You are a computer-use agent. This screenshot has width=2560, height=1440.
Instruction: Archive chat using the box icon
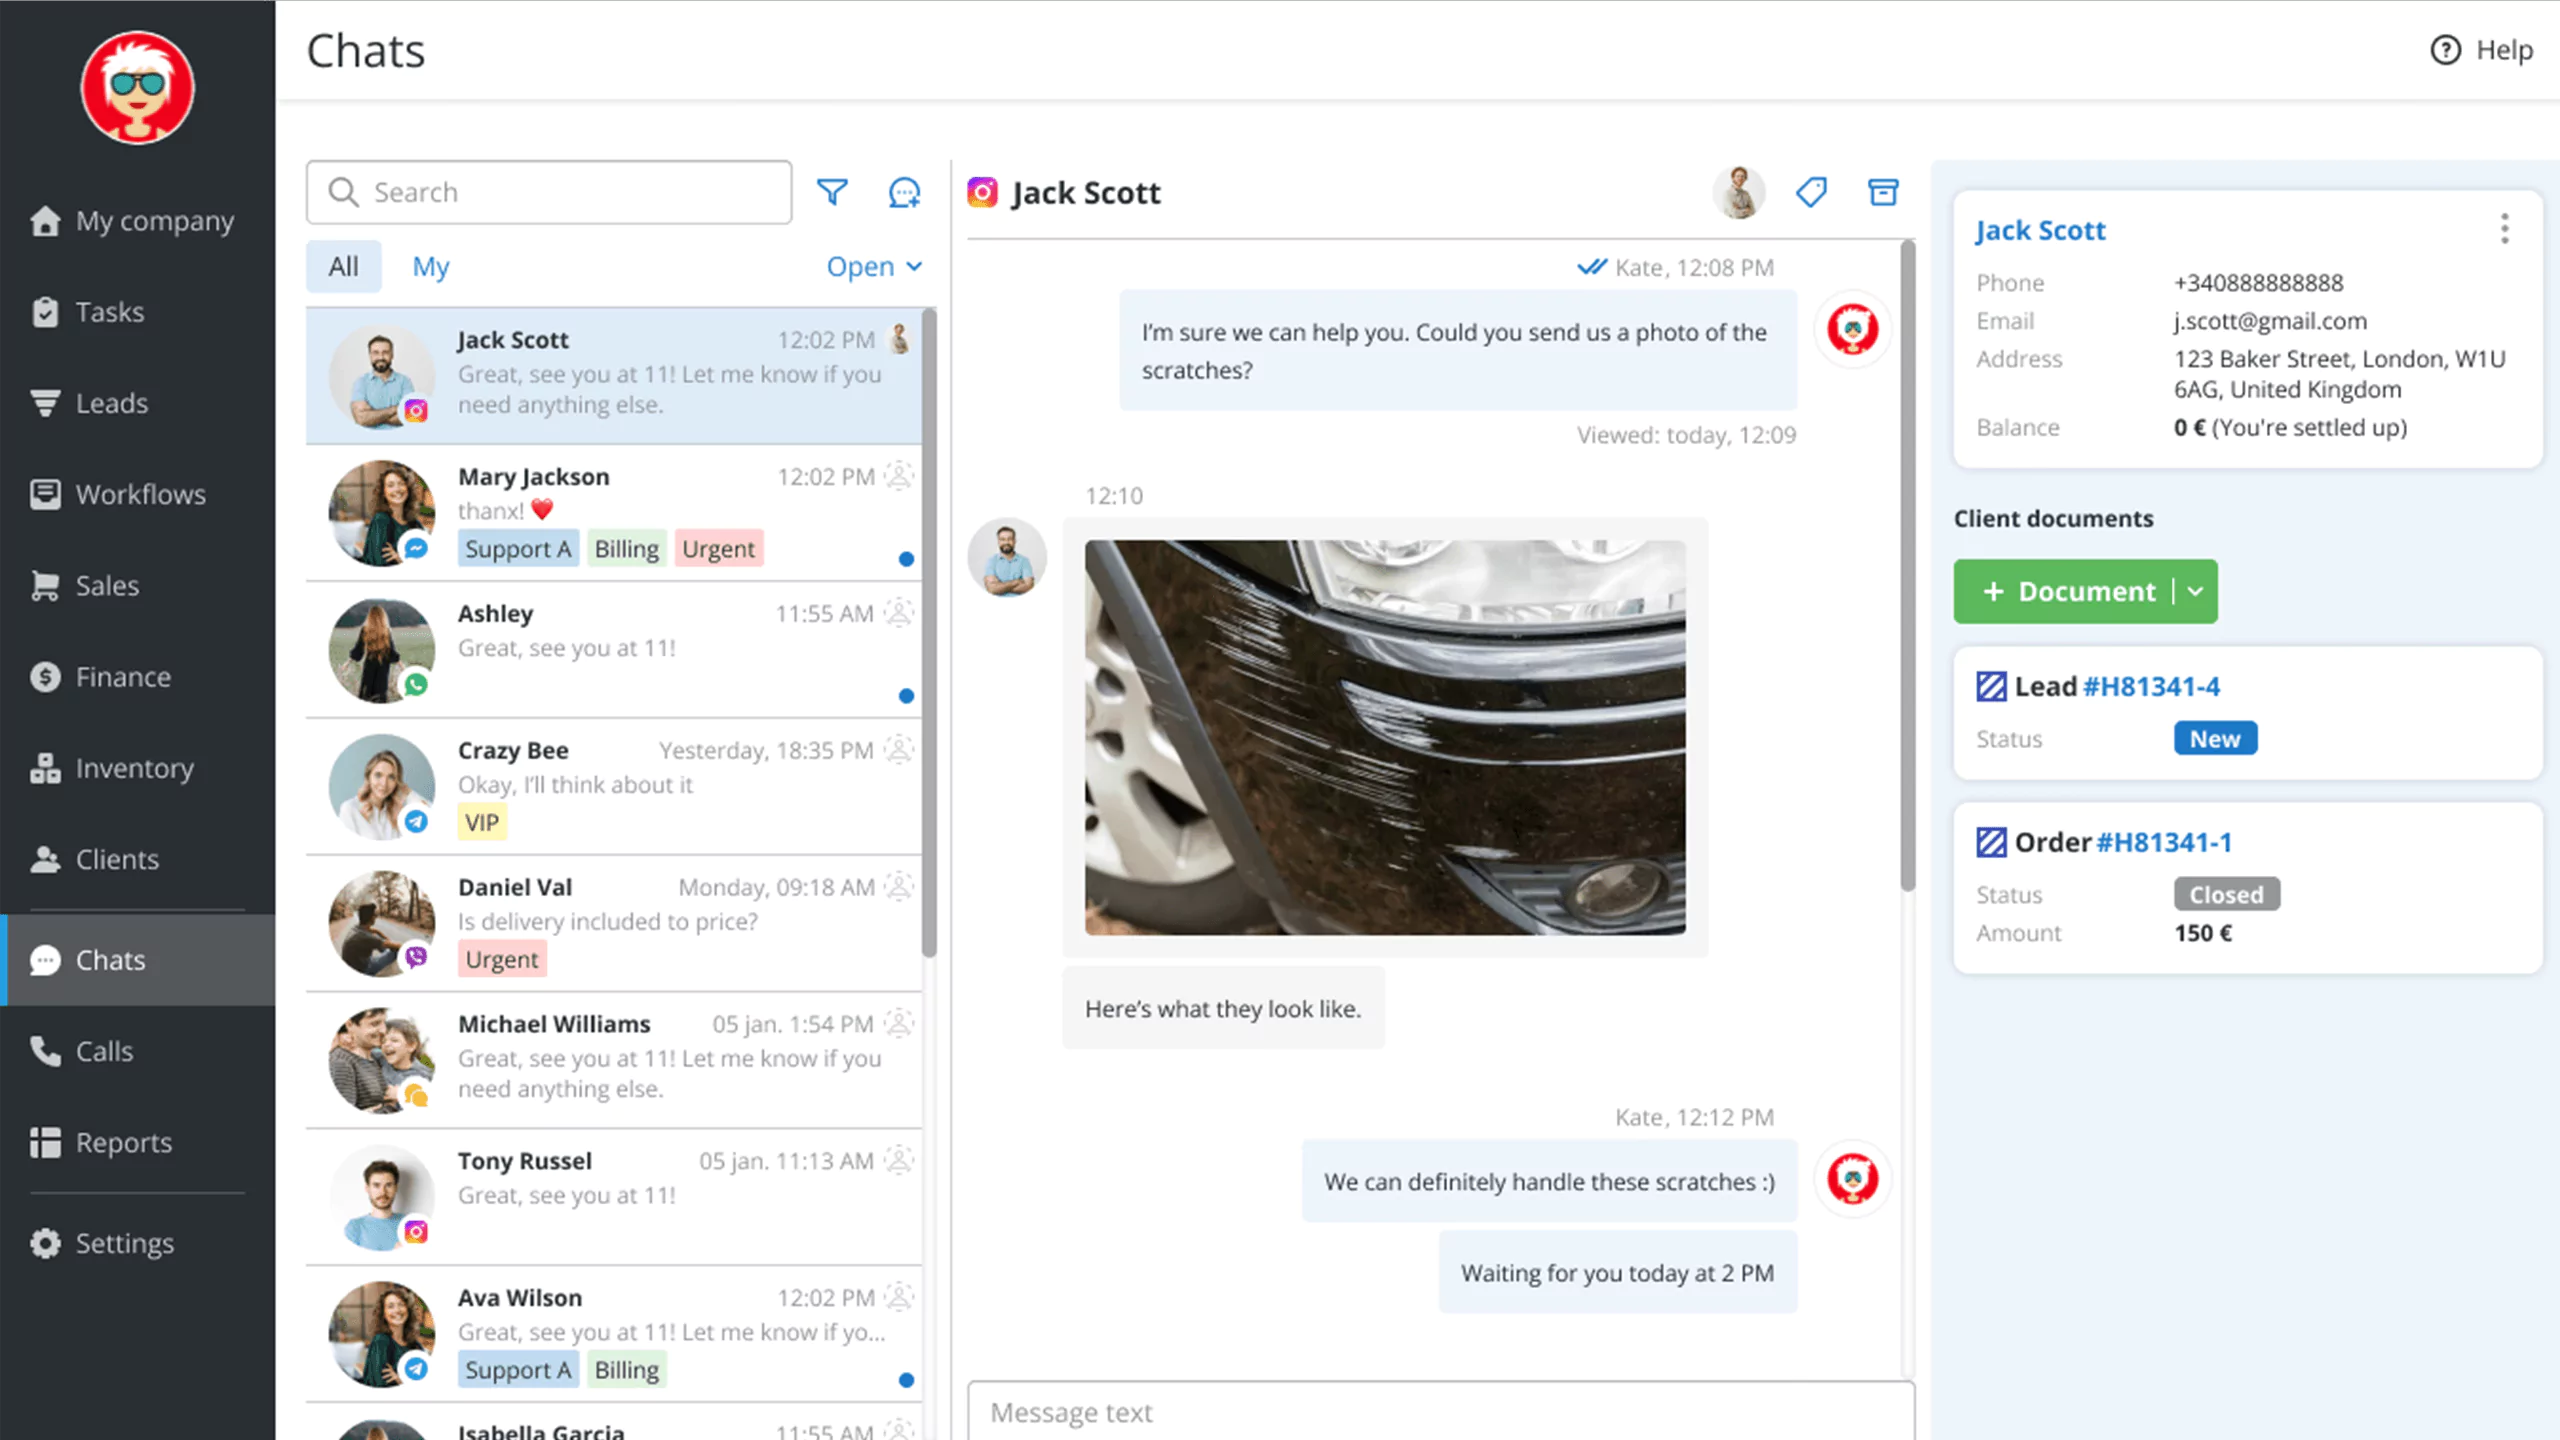point(1883,192)
